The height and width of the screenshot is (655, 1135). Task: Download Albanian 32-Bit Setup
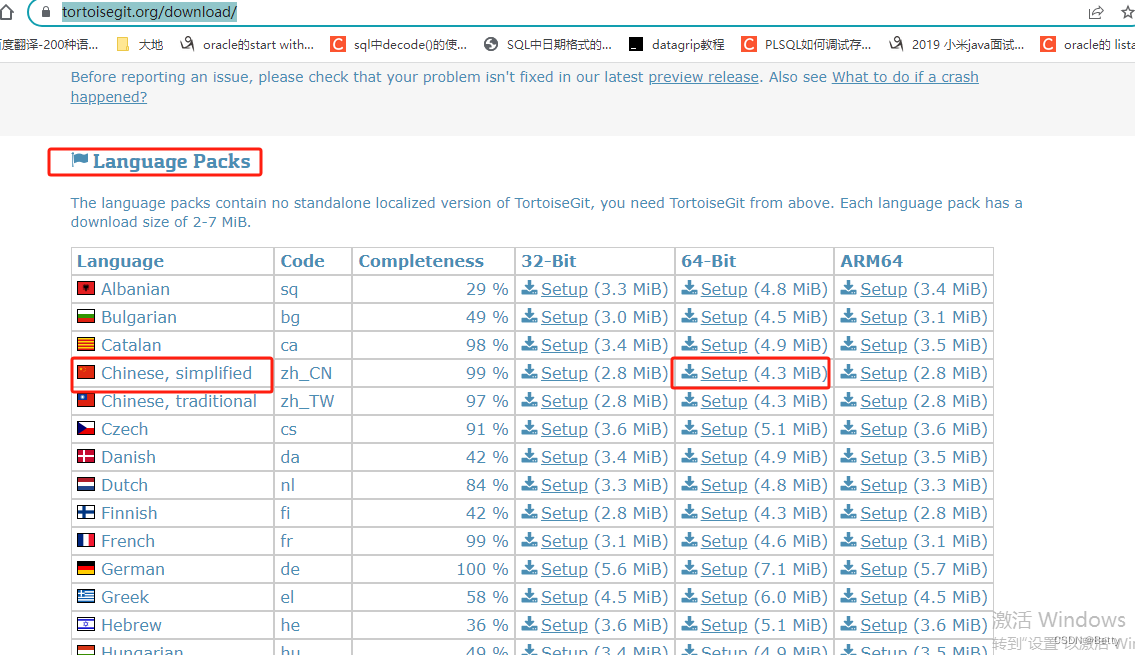pyautogui.click(x=564, y=290)
